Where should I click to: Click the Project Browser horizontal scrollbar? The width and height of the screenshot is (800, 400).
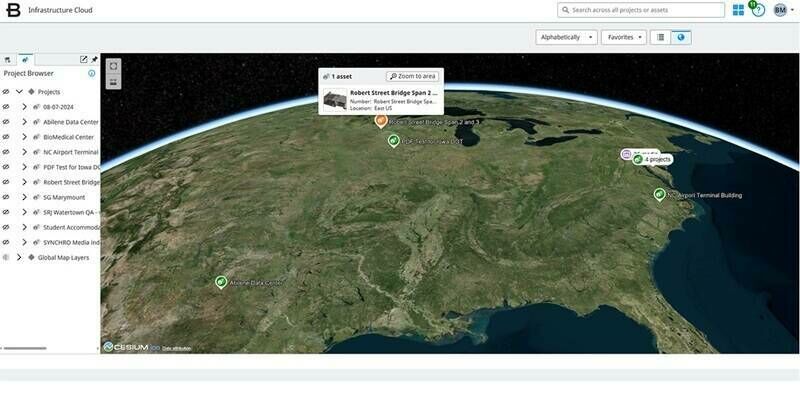pos(25,348)
